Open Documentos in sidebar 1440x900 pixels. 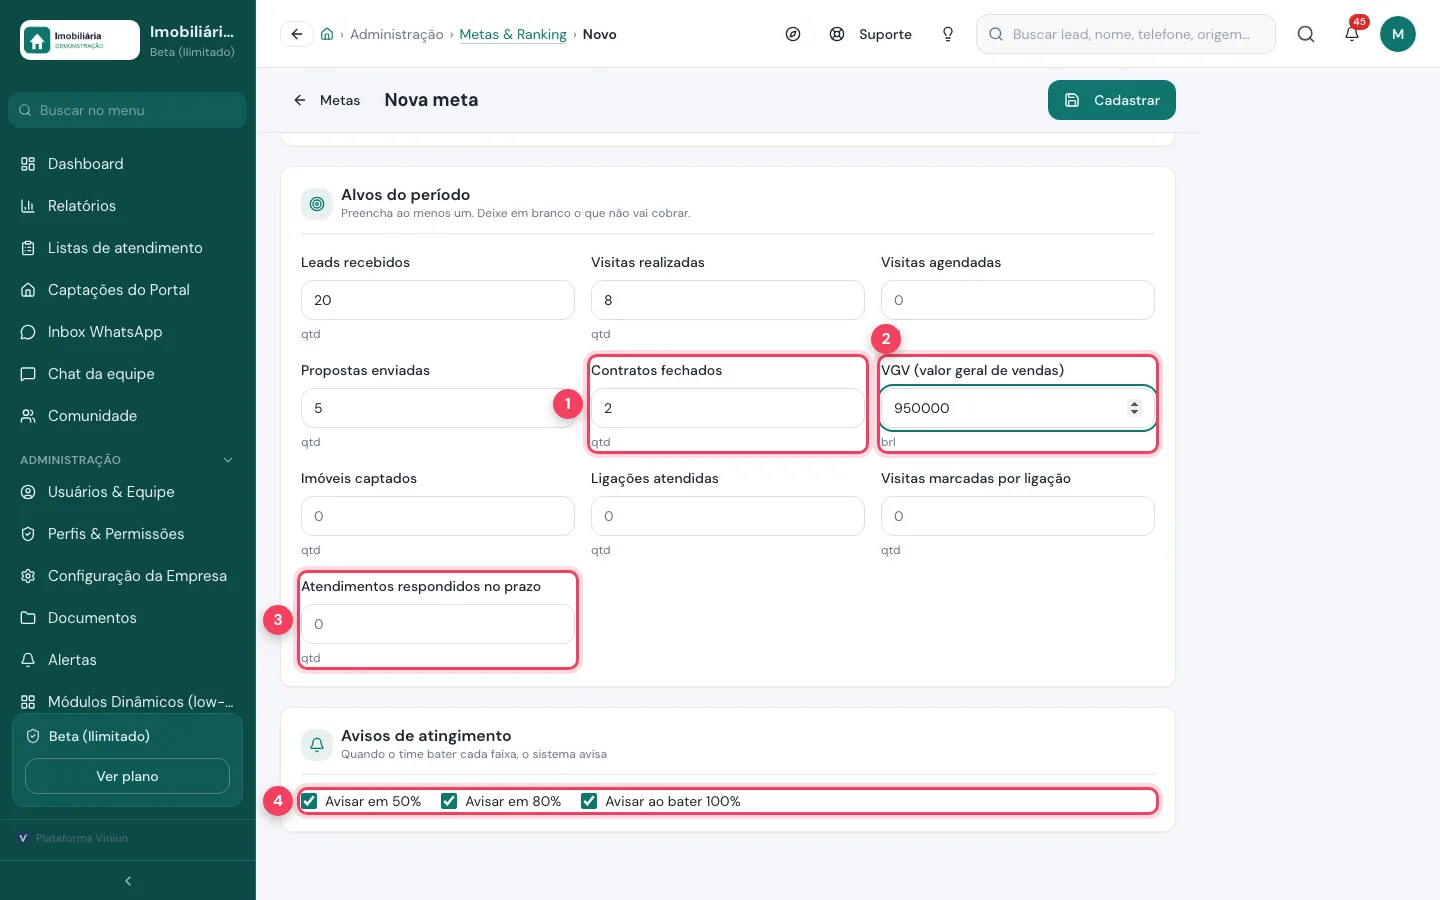point(128,618)
